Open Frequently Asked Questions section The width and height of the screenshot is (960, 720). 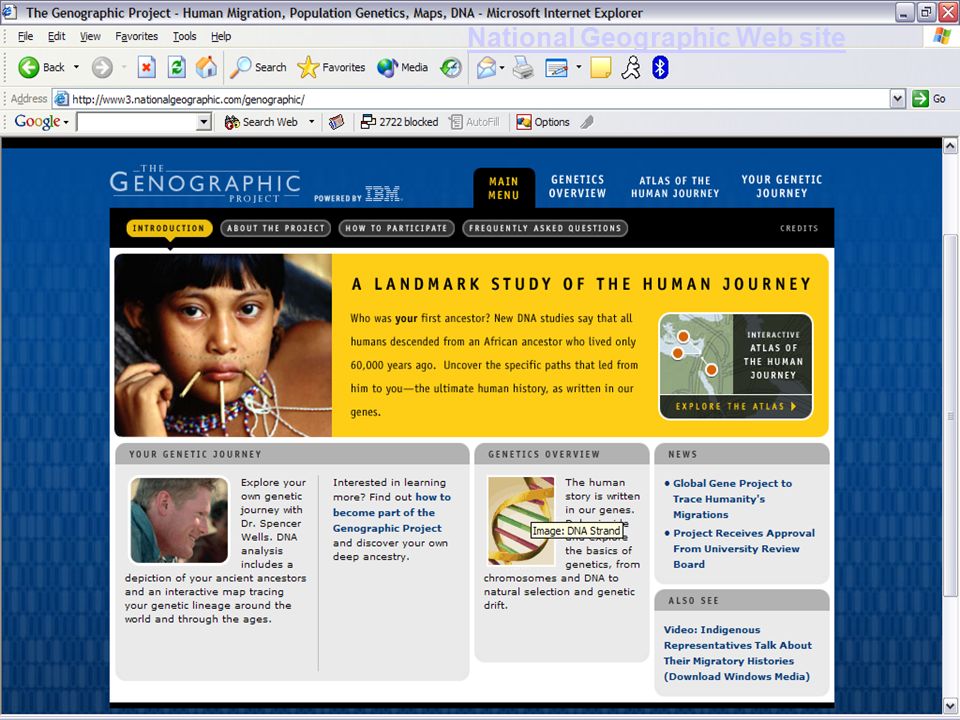(545, 228)
